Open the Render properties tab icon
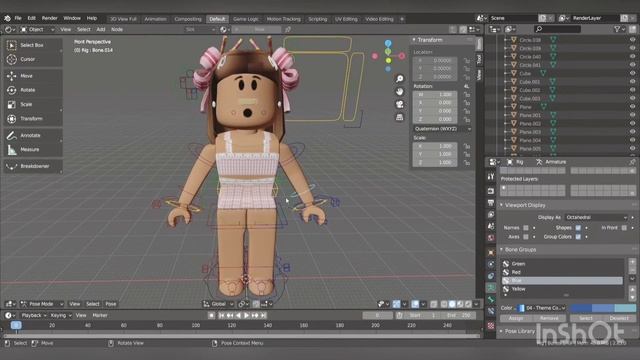 491,191
